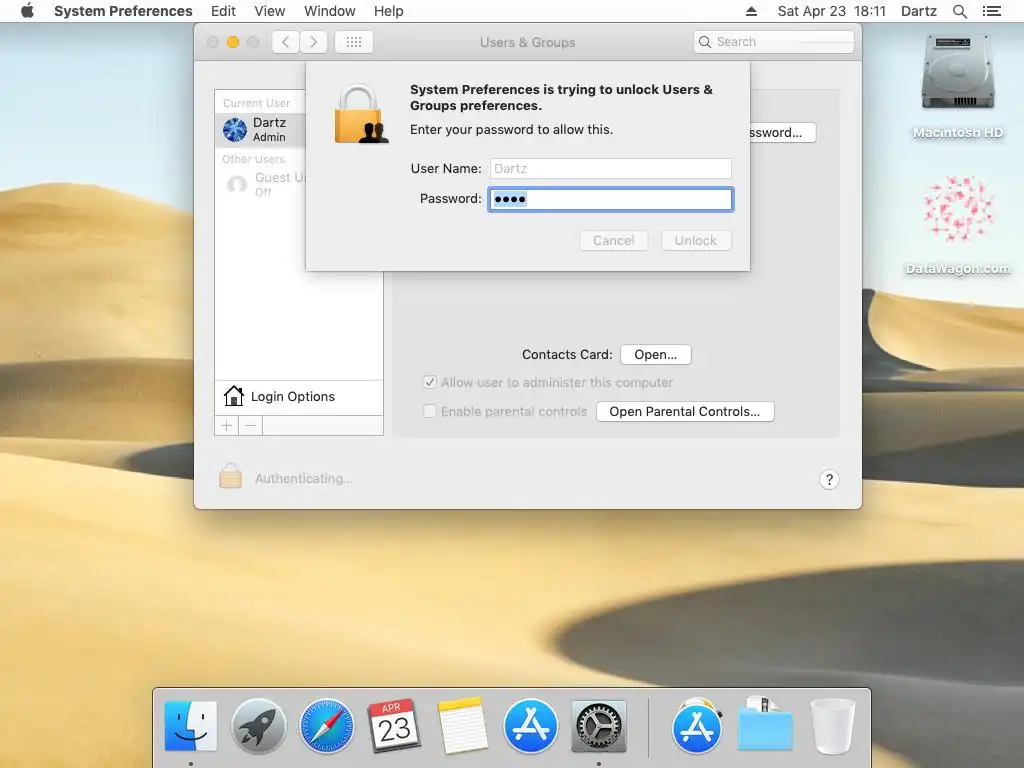Open the Downloads folder in Dock
Viewport: 1024px width, 768px height.
click(765, 724)
